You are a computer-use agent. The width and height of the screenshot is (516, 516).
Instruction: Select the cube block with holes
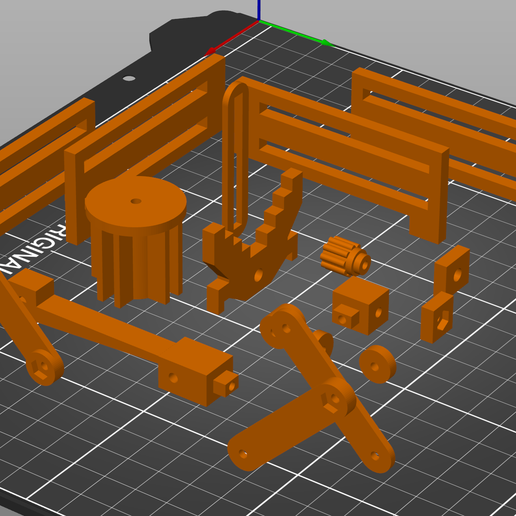point(360,305)
